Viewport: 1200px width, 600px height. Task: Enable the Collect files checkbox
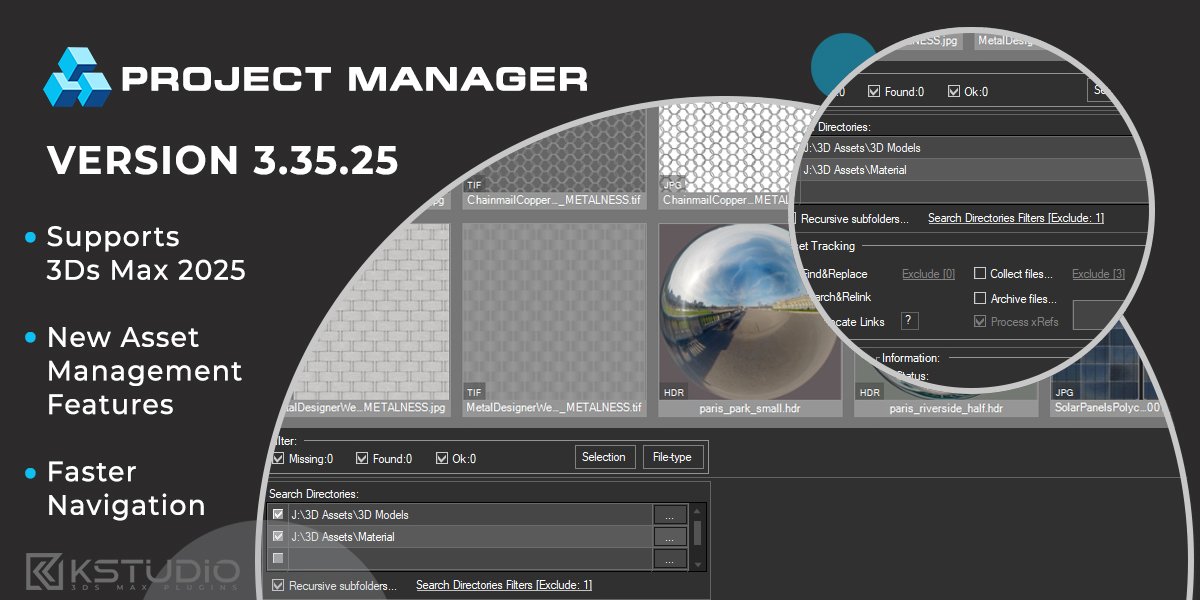click(x=980, y=274)
